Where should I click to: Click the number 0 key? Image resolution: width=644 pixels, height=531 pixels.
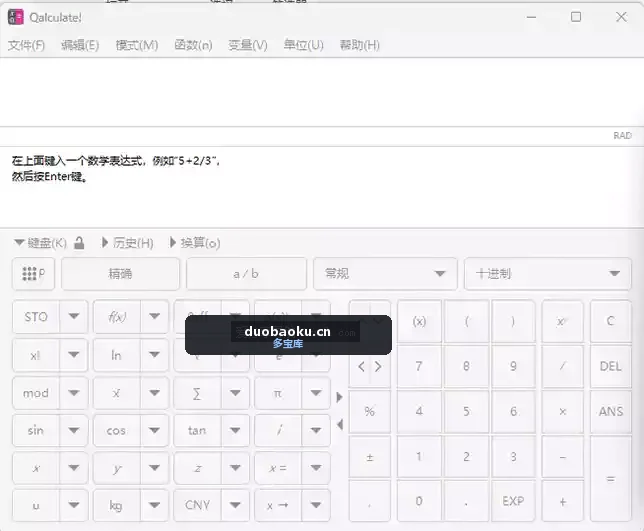[419, 501]
